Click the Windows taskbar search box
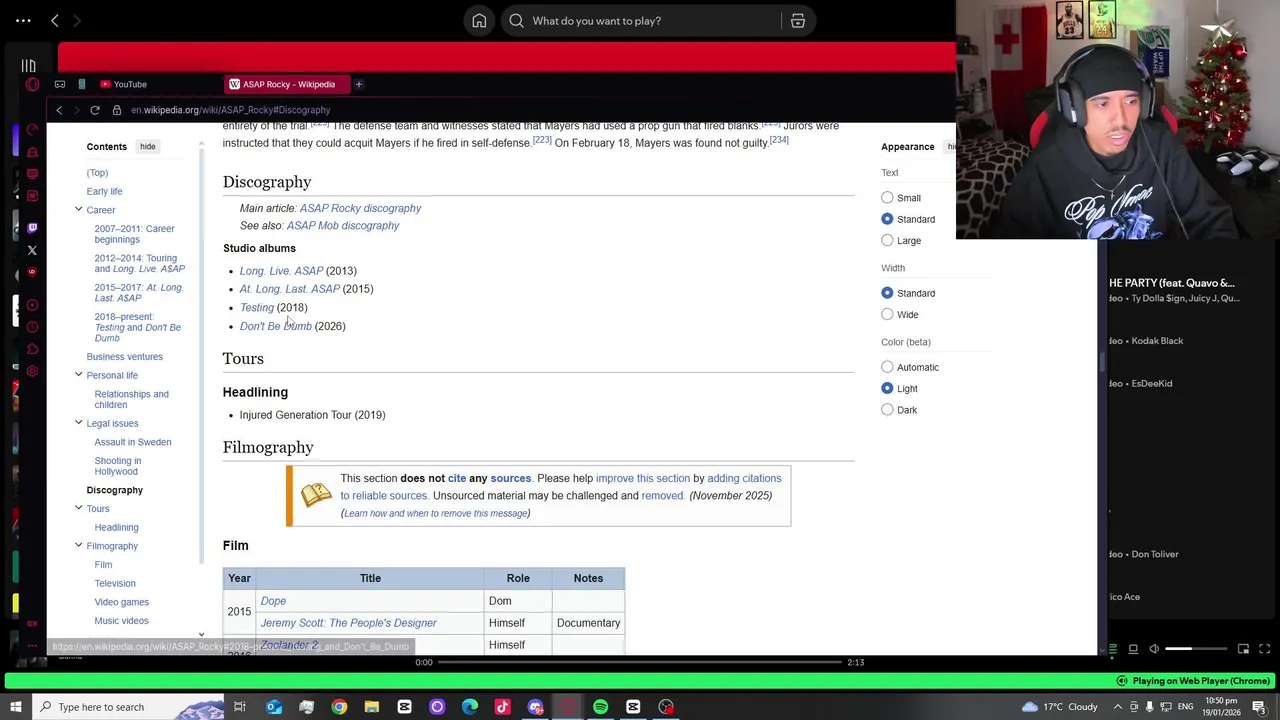 [130, 707]
